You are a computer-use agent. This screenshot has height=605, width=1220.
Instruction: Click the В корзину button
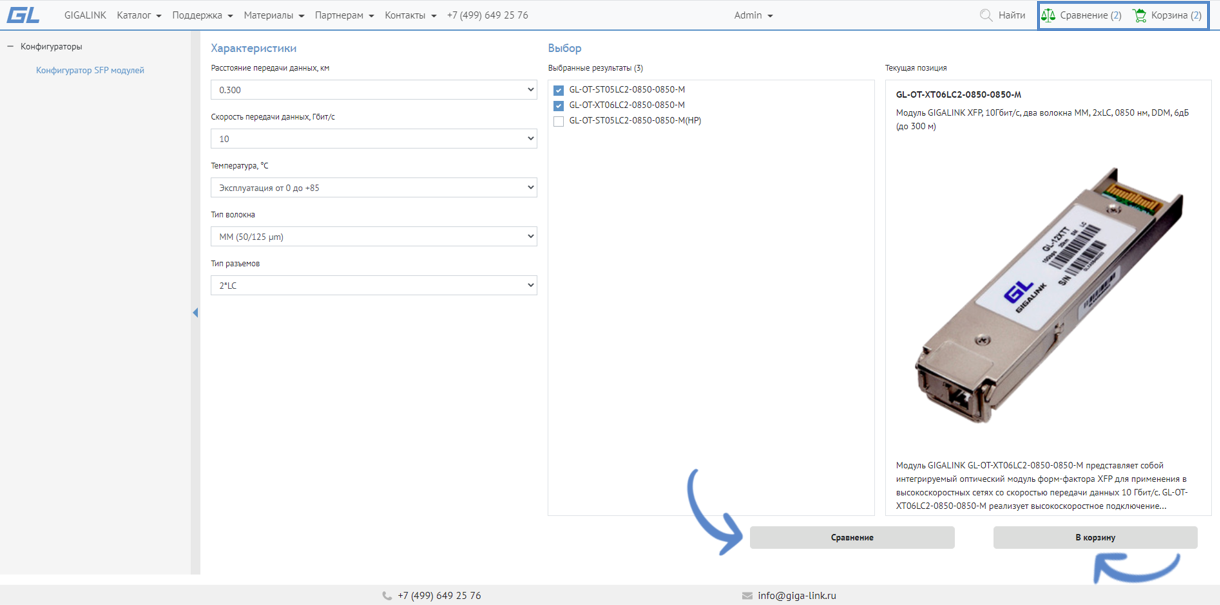click(x=1095, y=538)
